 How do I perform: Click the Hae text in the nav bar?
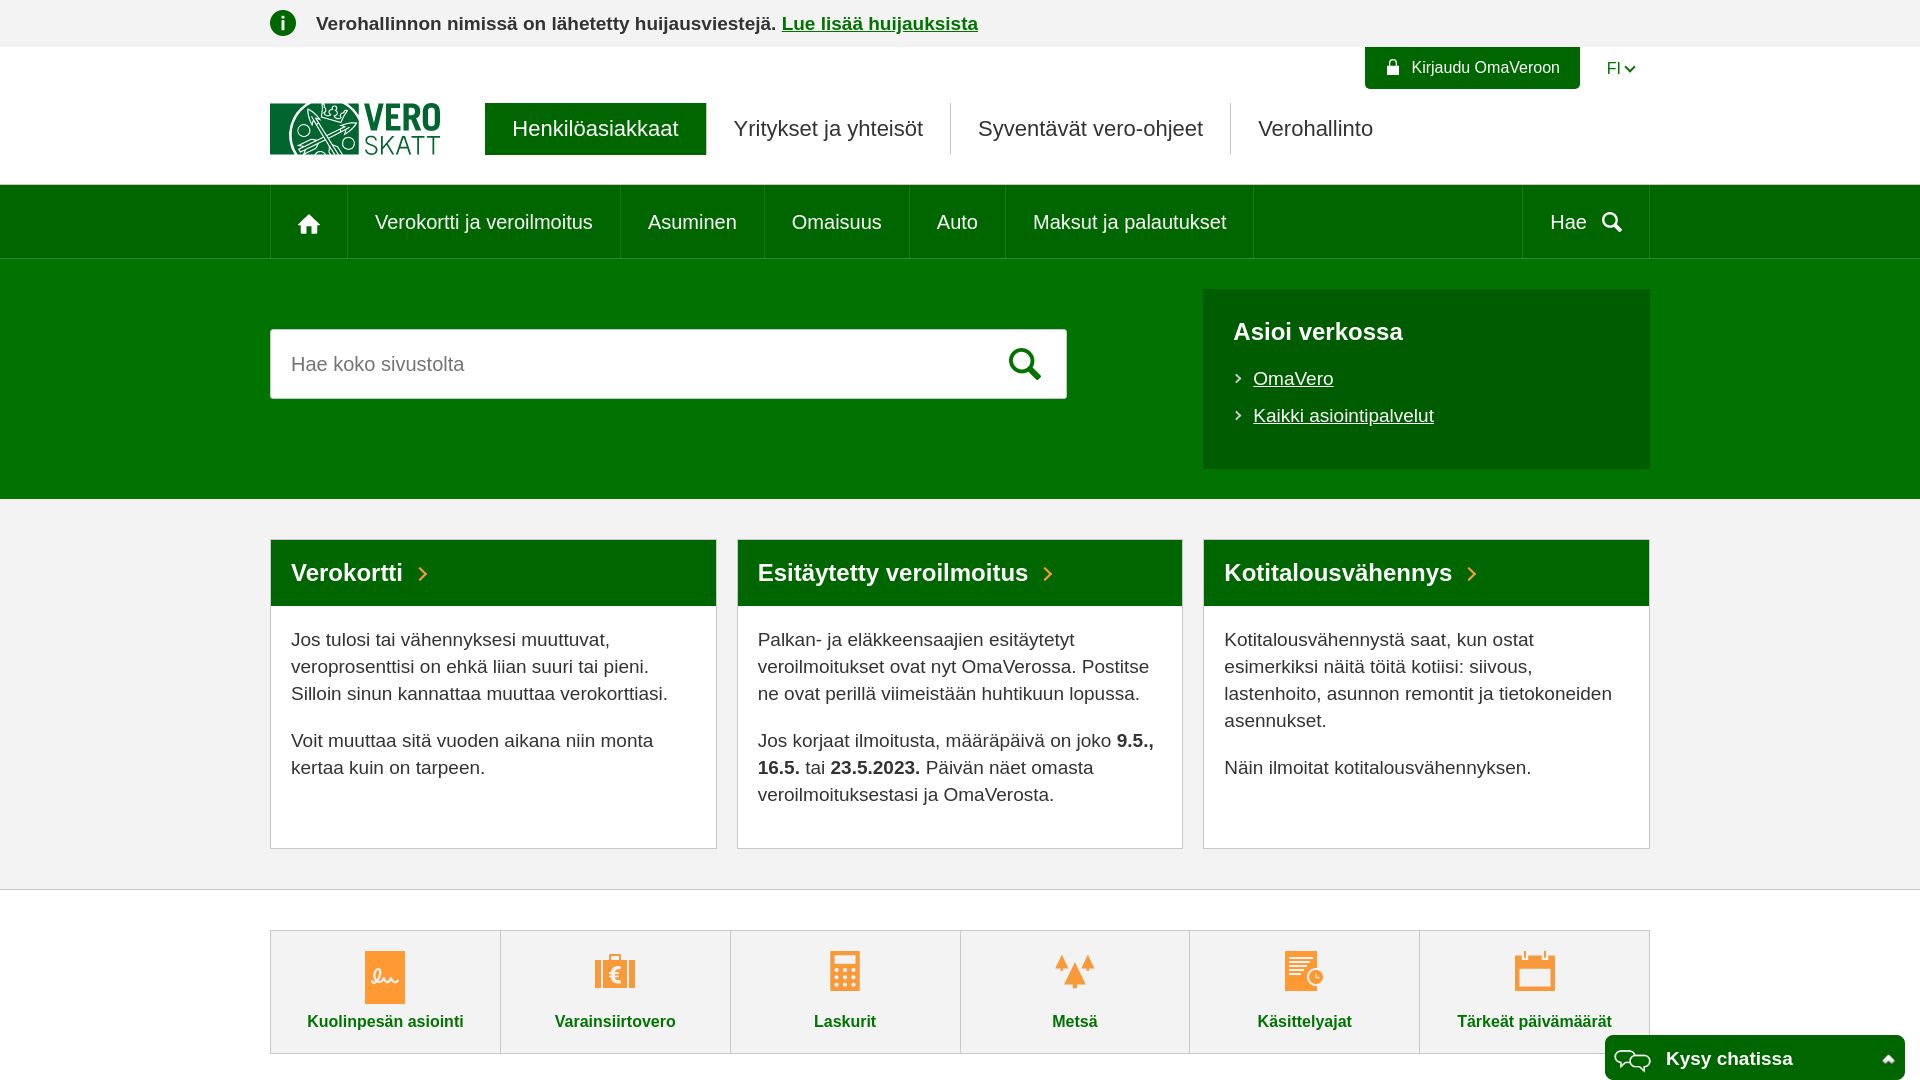pyautogui.click(x=1568, y=222)
